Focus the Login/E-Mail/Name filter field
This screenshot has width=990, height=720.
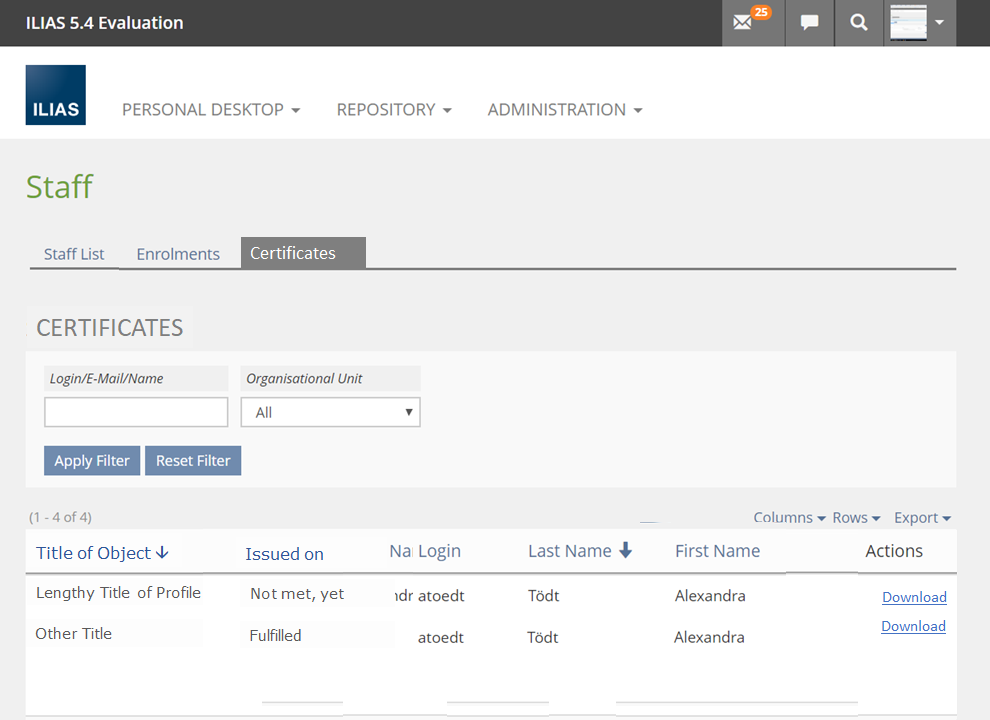tap(136, 412)
